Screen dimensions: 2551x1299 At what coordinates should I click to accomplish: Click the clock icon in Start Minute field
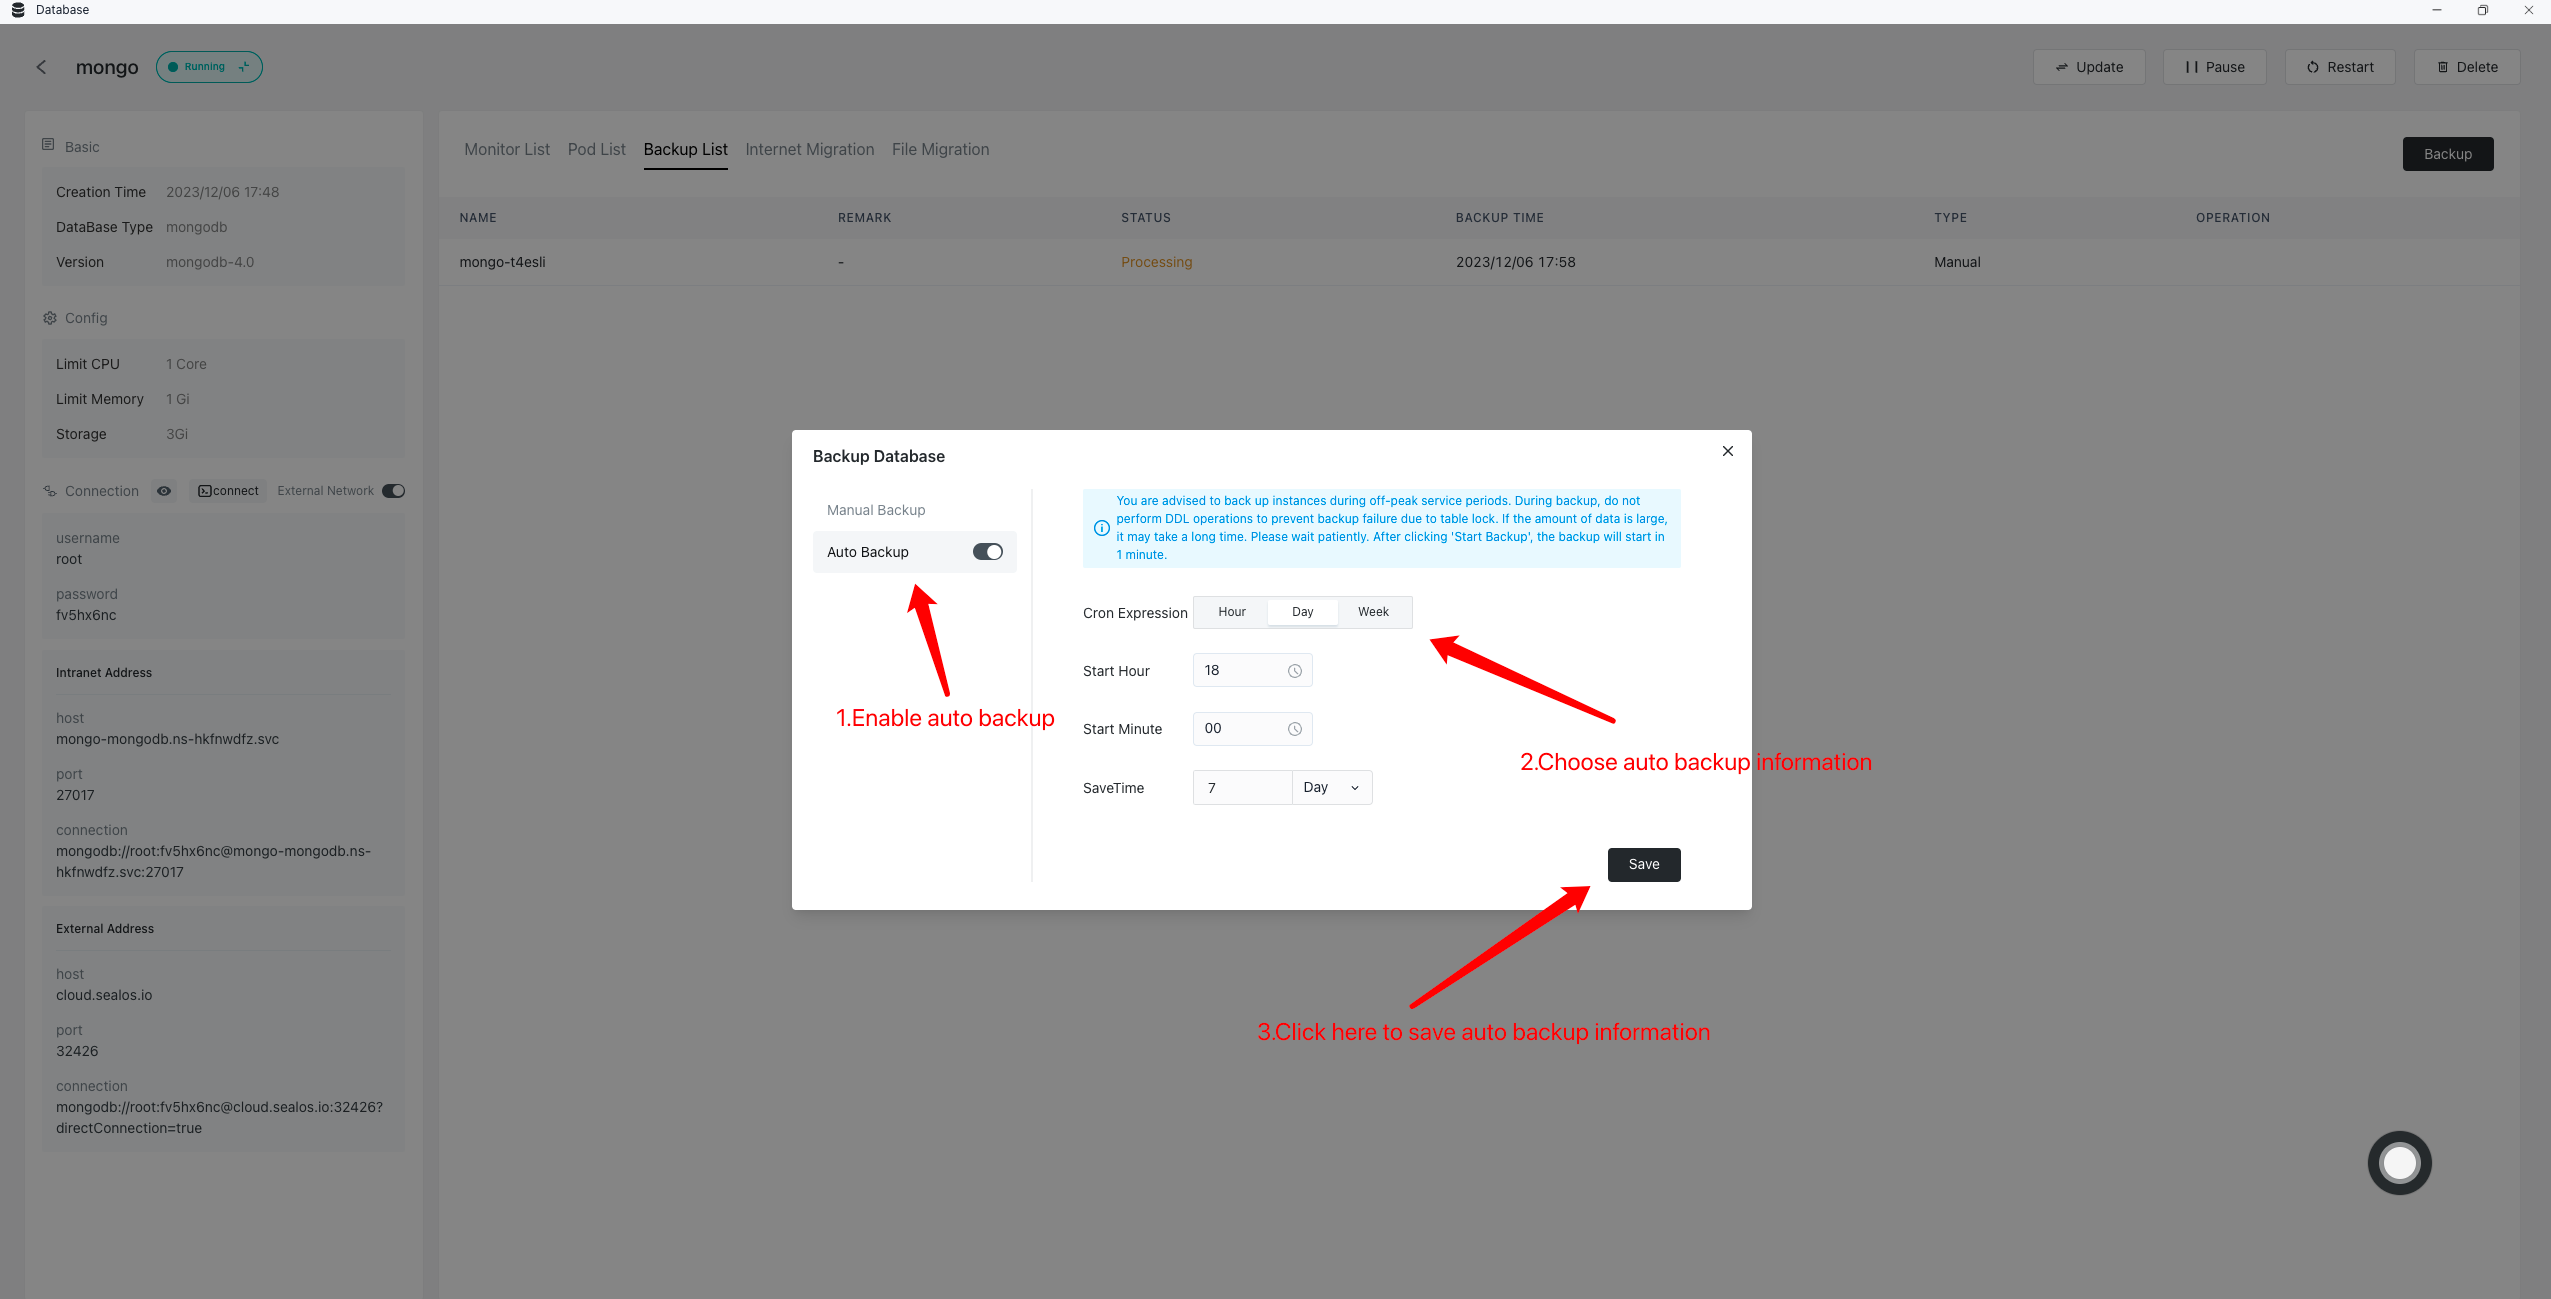pos(1294,729)
